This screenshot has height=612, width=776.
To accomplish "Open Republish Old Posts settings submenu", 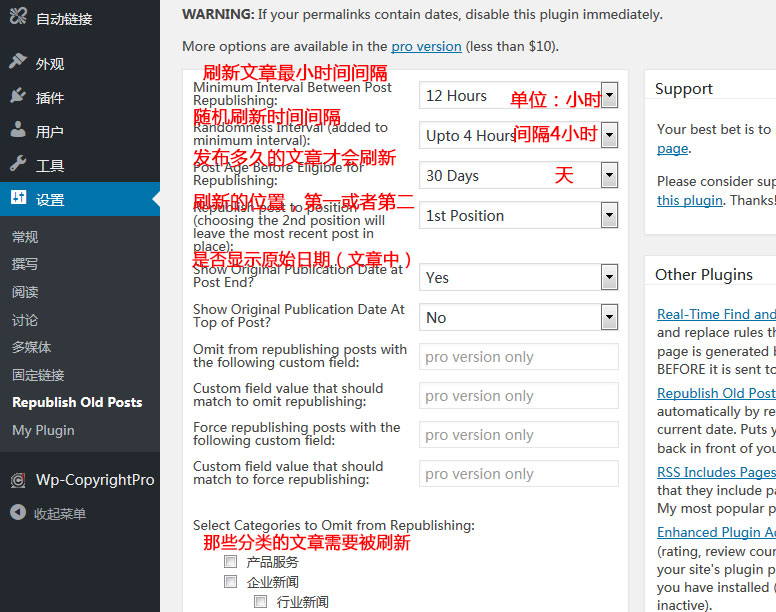I will click(77, 402).
